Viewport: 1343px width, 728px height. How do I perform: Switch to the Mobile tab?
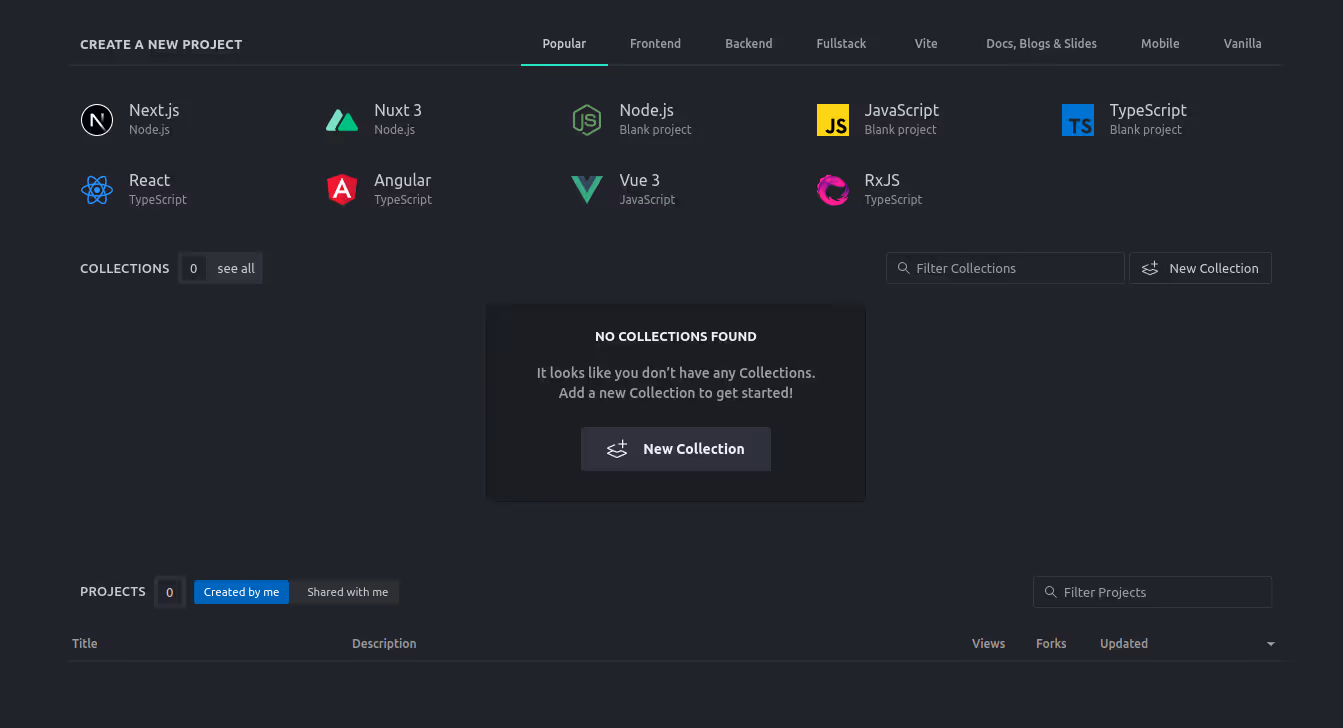point(1160,44)
